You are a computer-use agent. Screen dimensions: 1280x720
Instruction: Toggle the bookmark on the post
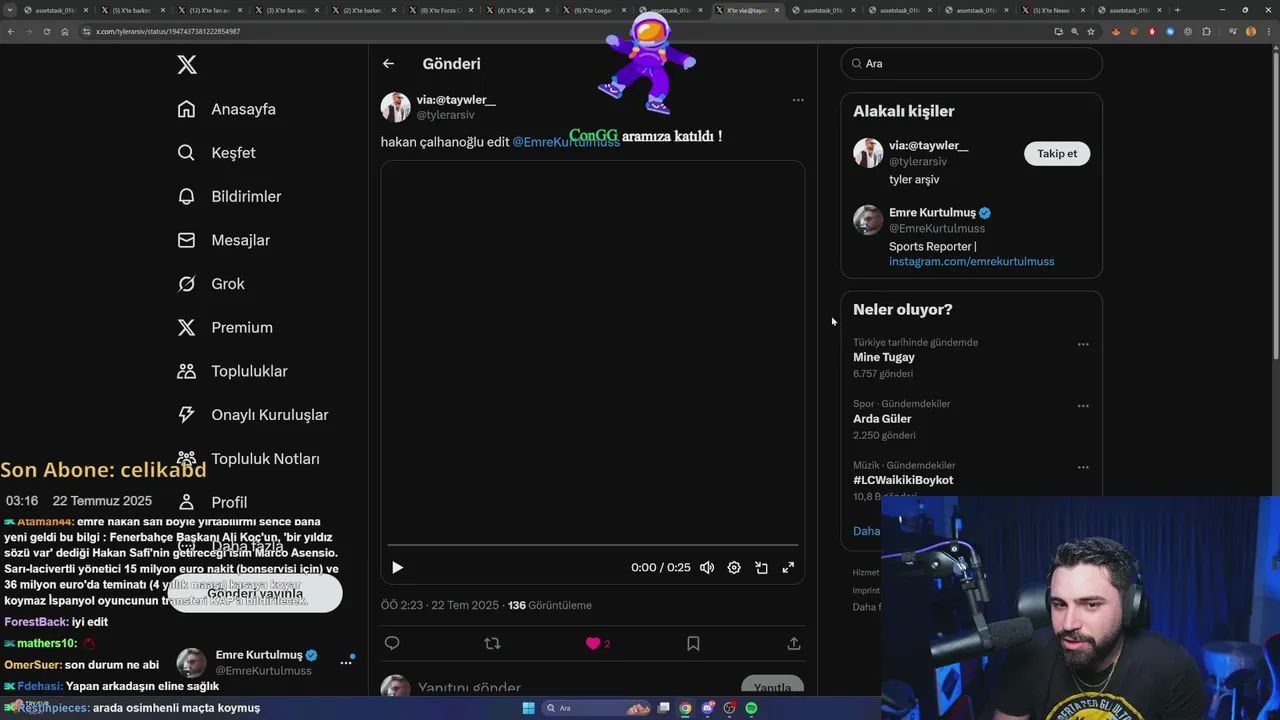[x=693, y=643]
